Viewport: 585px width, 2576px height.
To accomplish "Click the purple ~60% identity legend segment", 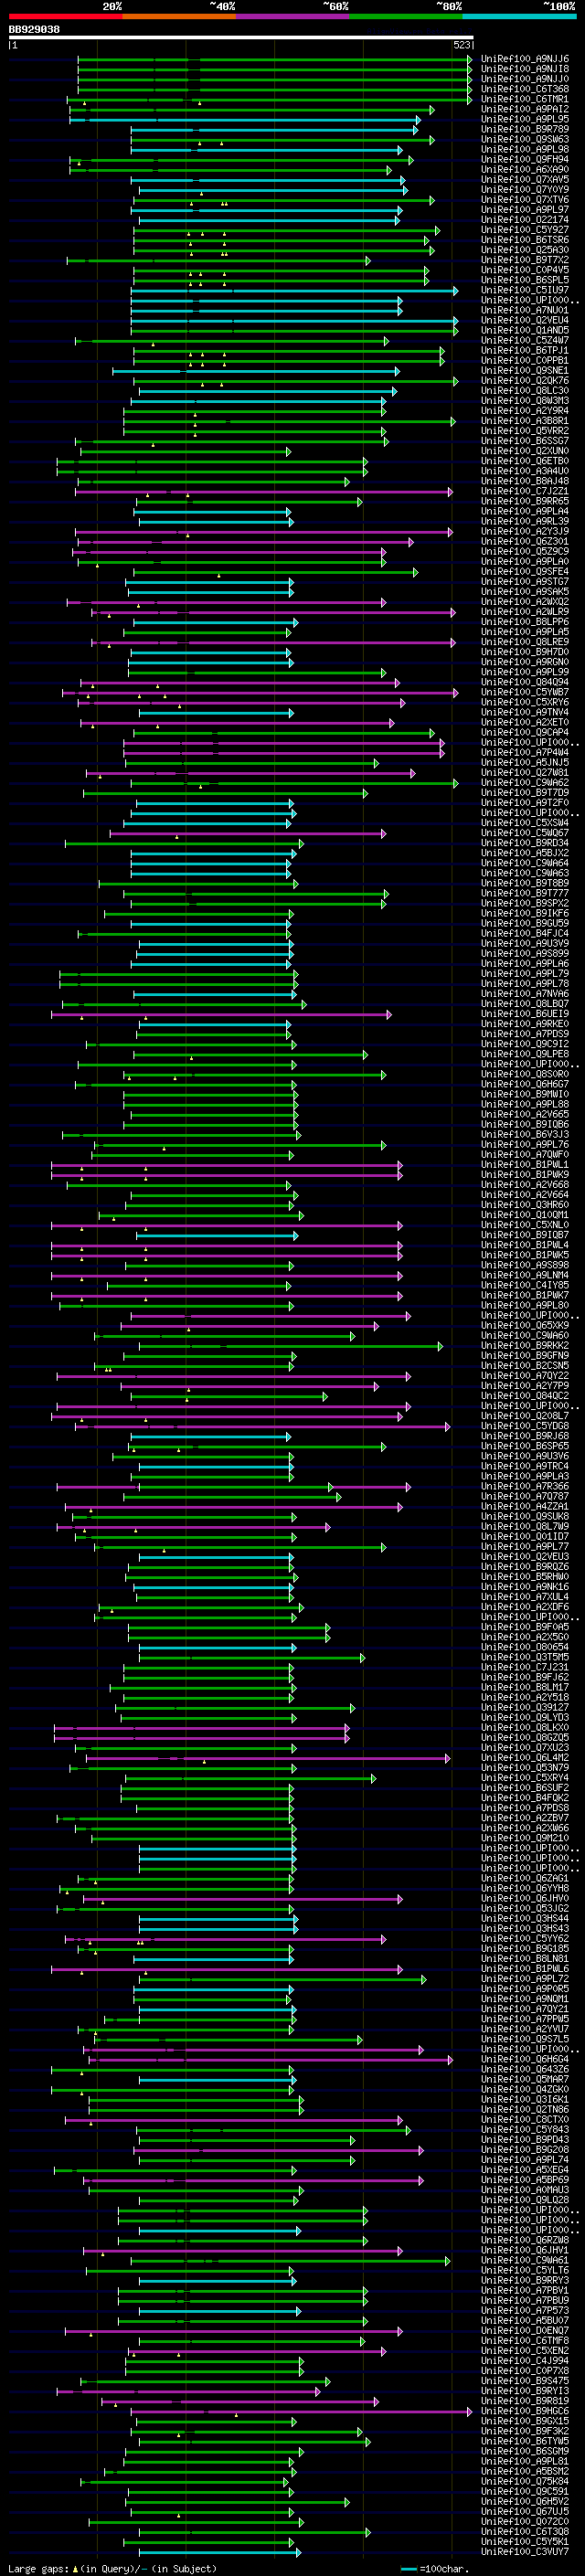I will tap(292, 16).
